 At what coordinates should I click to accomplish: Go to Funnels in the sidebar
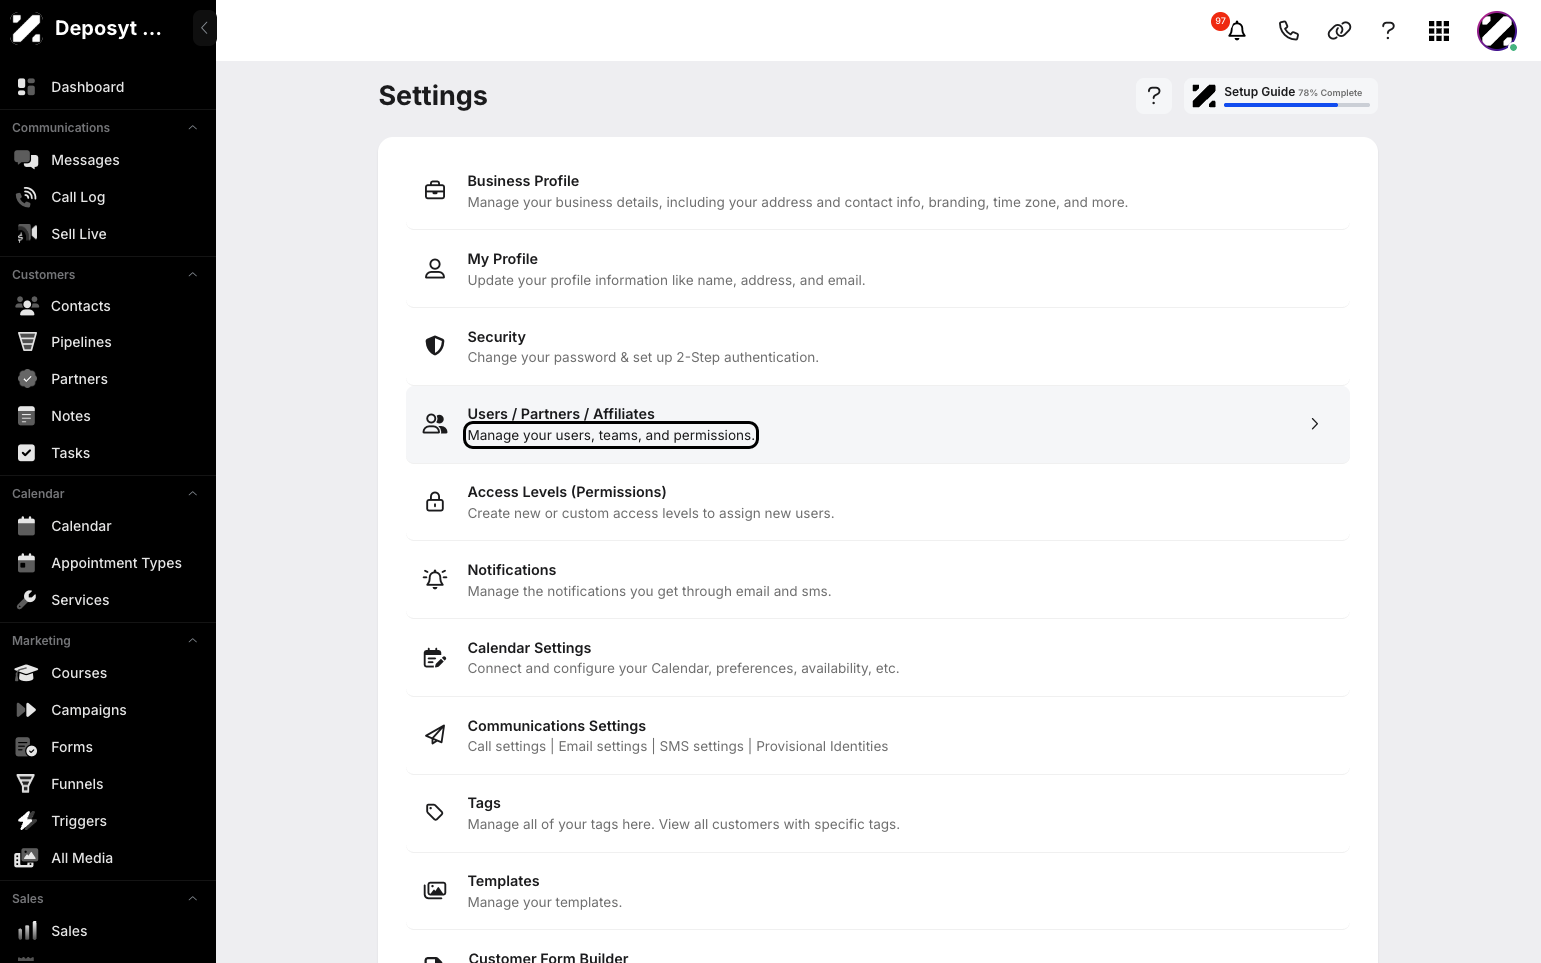[108, 784]
